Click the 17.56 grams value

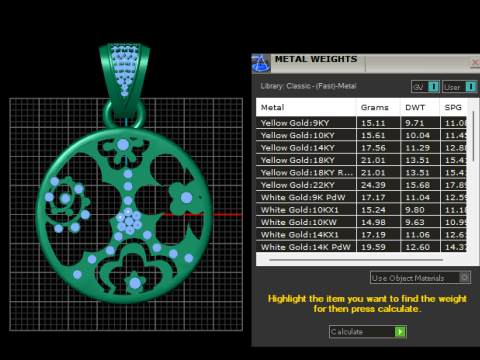pos(373,148)
